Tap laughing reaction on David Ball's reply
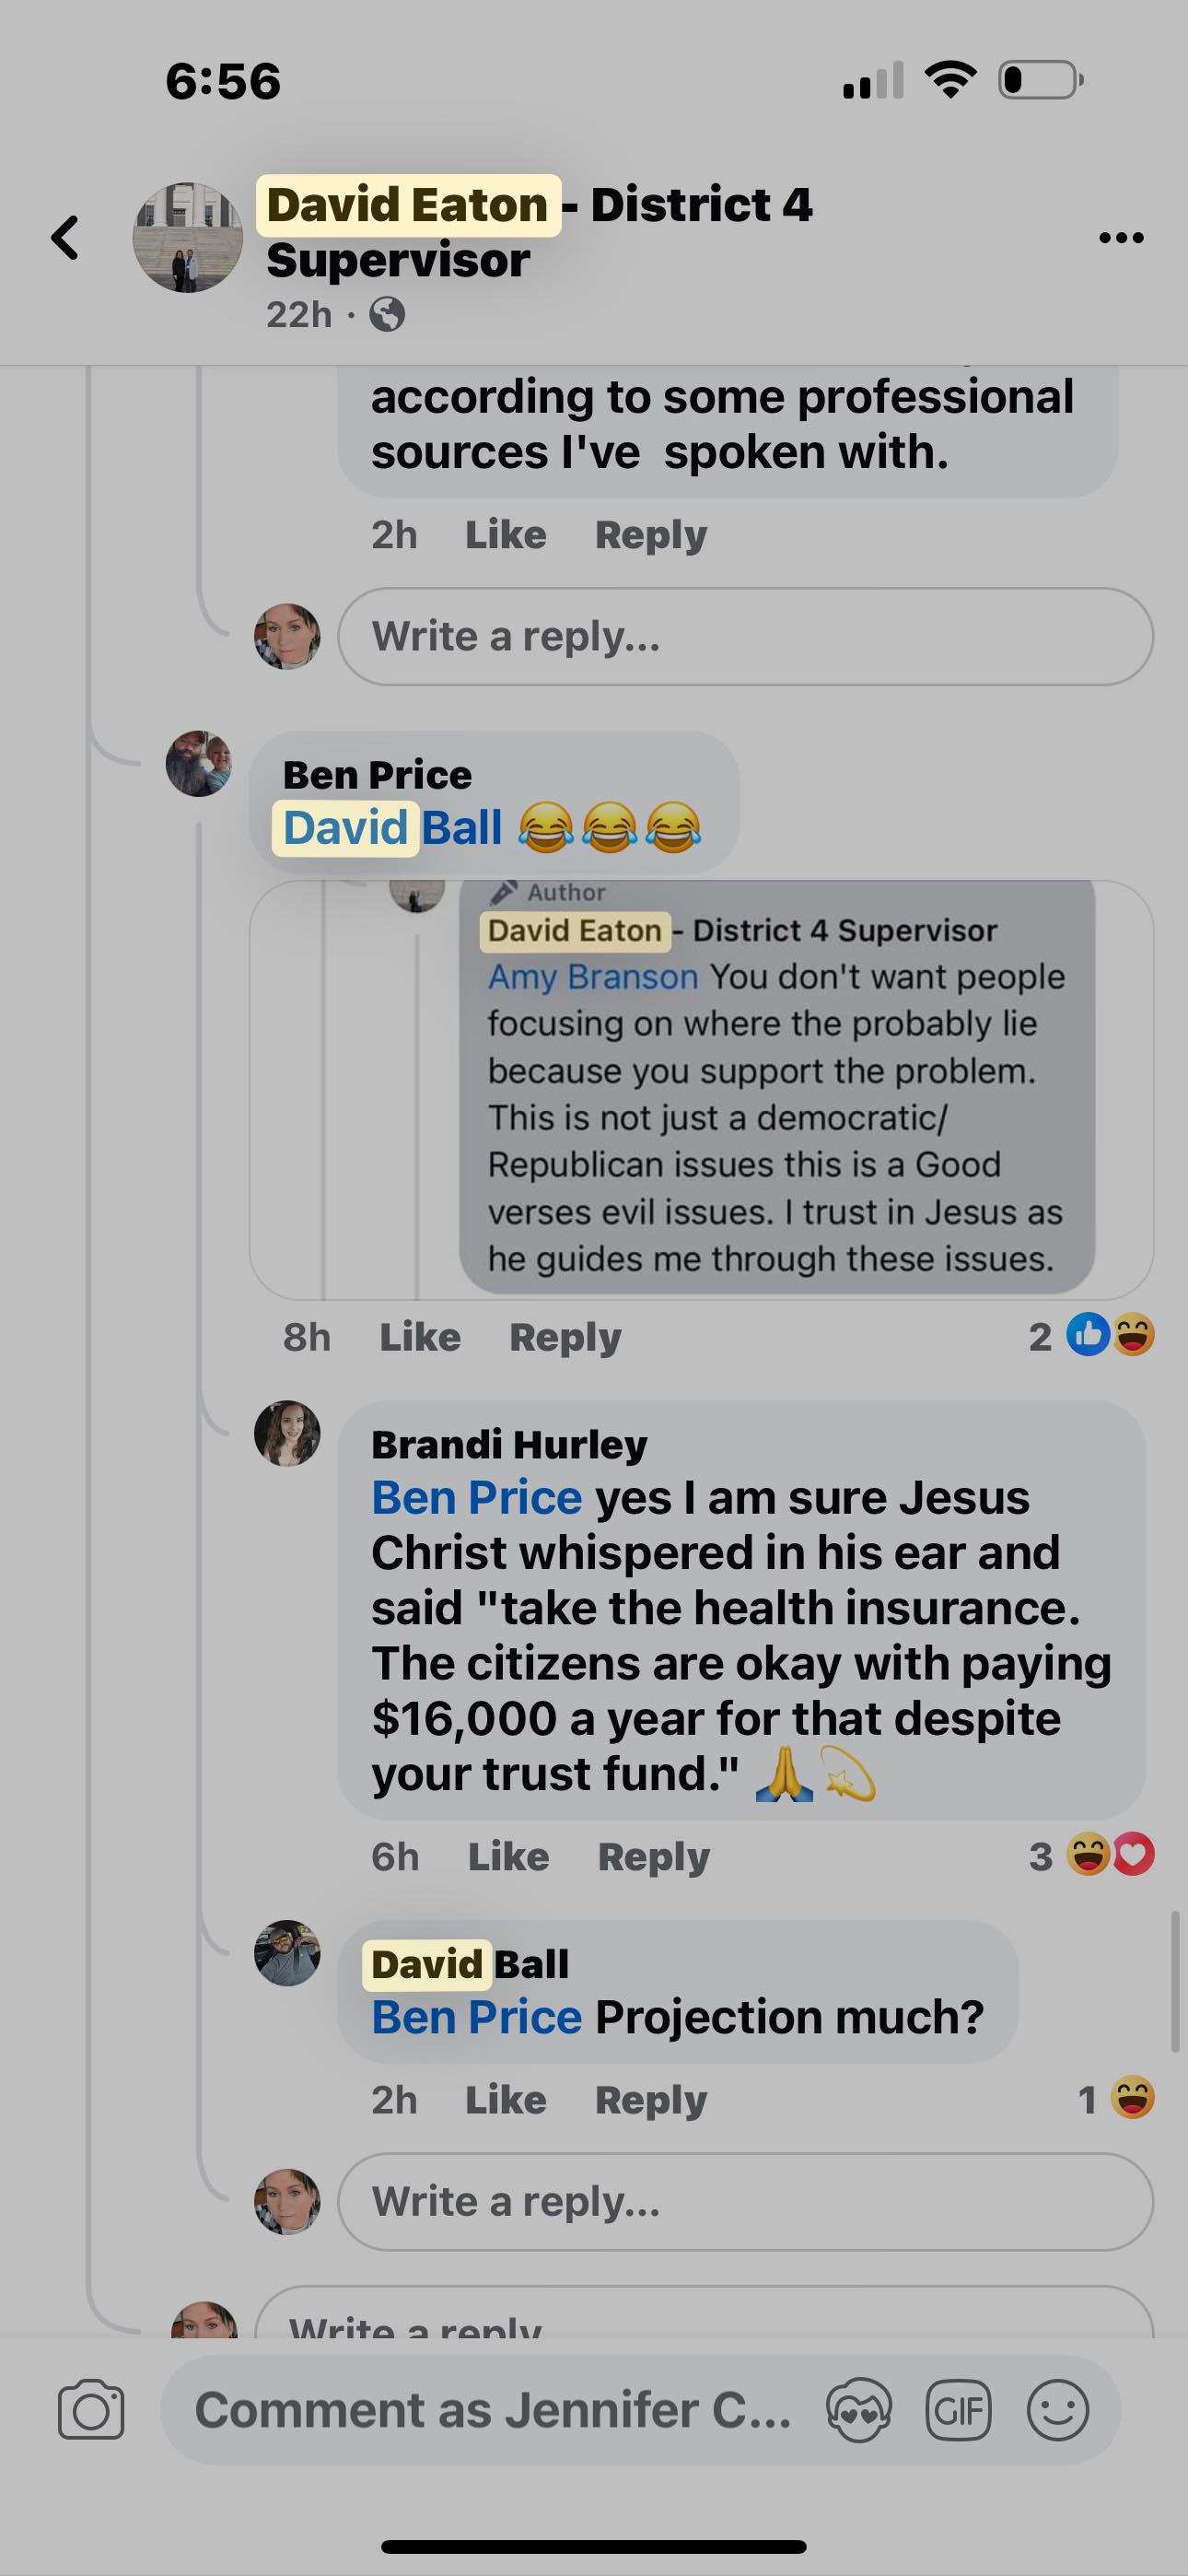Image resolution: width=1188 pixels, height=2576 pixels. point(1132,2098)
